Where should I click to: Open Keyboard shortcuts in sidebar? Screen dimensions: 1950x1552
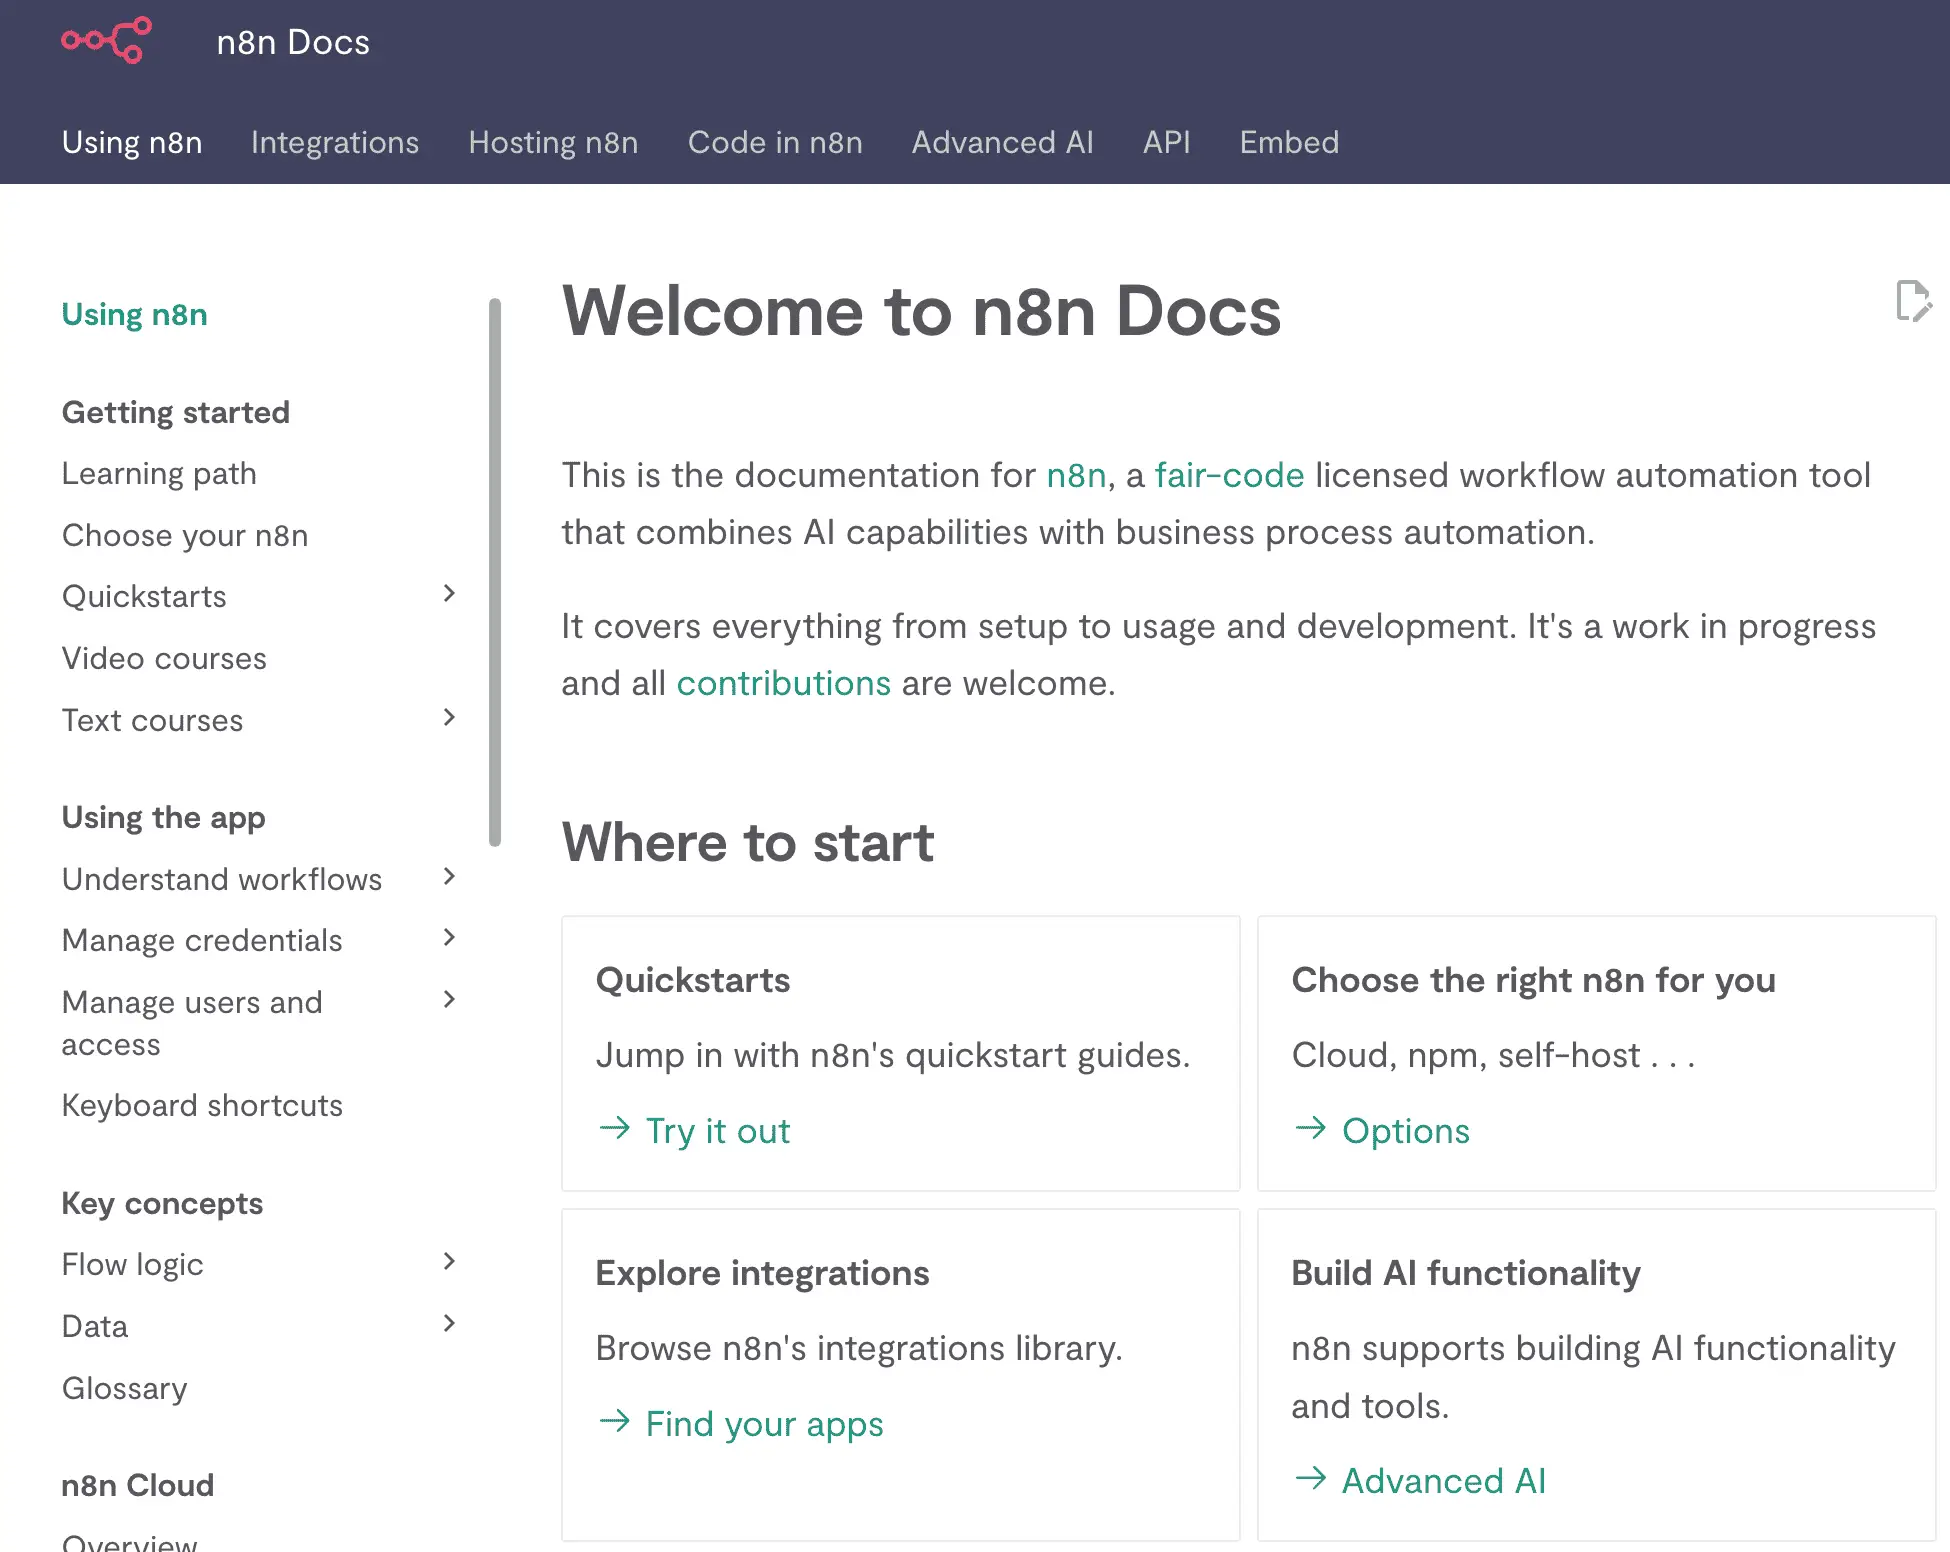201,1105
